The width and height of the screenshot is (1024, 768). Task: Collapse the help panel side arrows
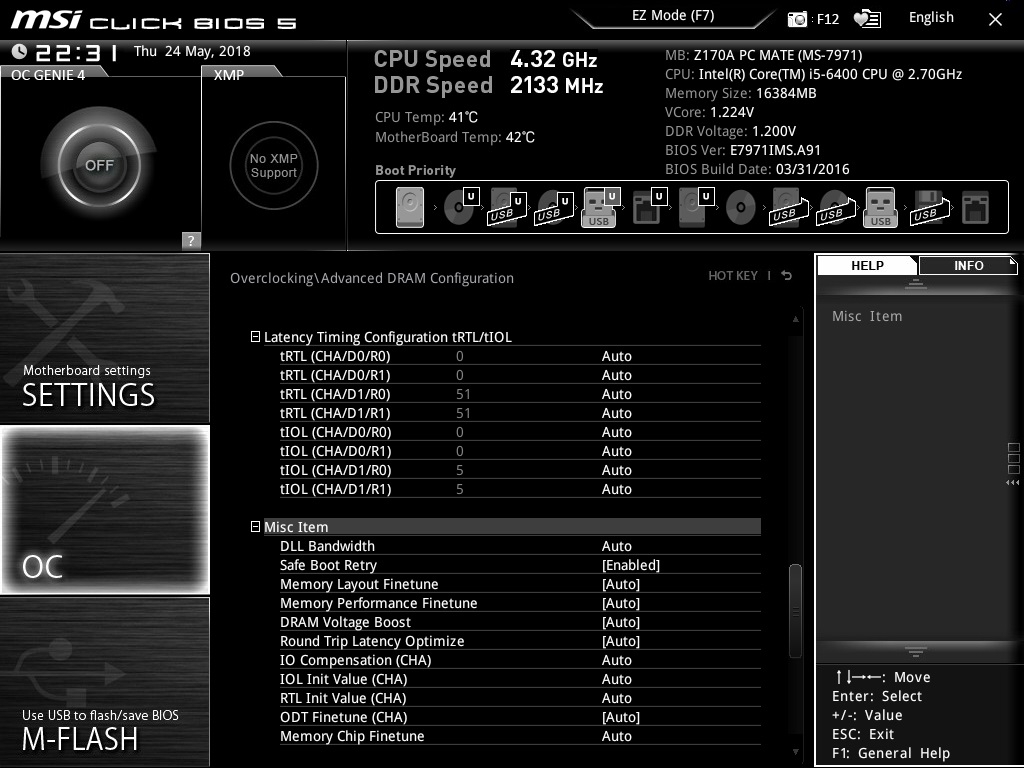[x=1013, y=483]
